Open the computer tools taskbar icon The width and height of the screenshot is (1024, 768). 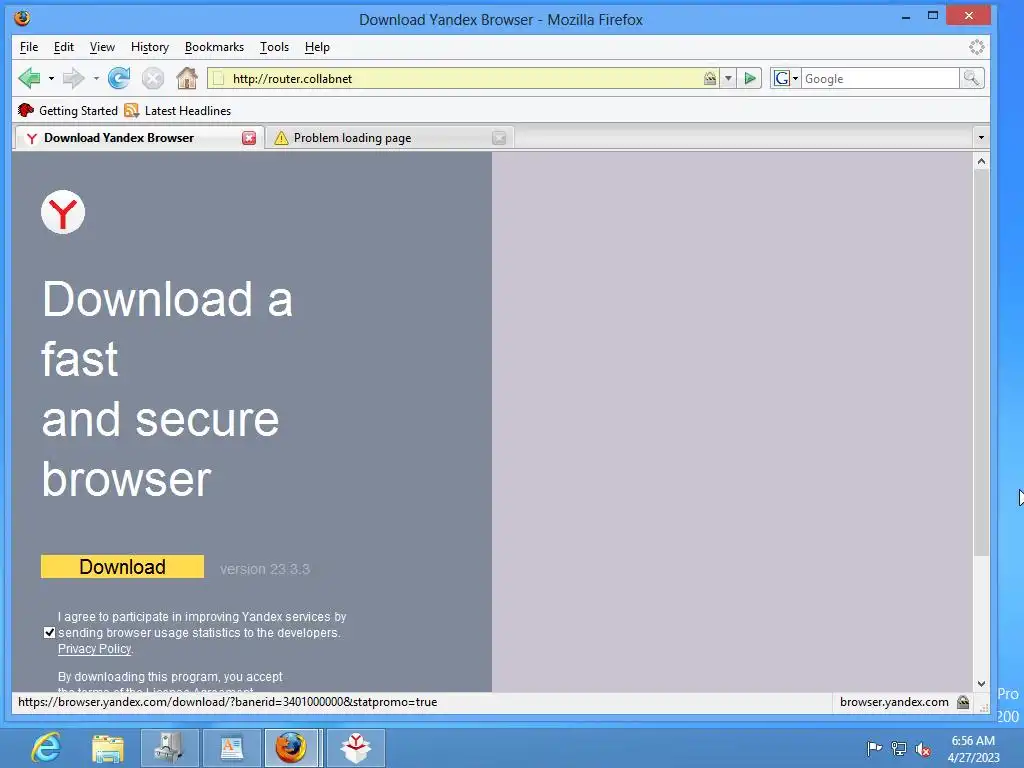click(x=168, y=748)
